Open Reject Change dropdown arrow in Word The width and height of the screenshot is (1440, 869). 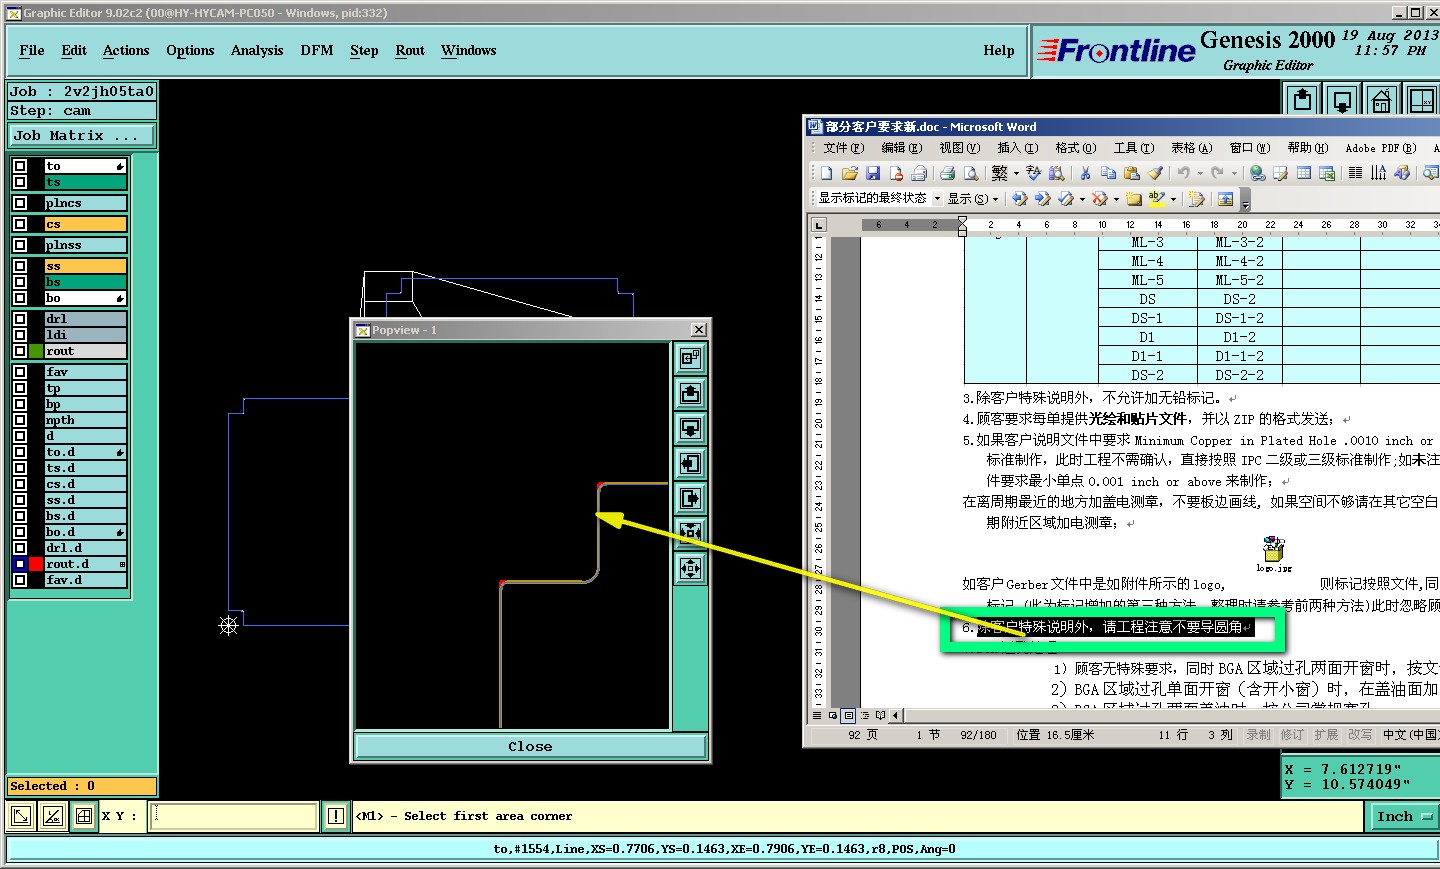(x=1116, y=198)
